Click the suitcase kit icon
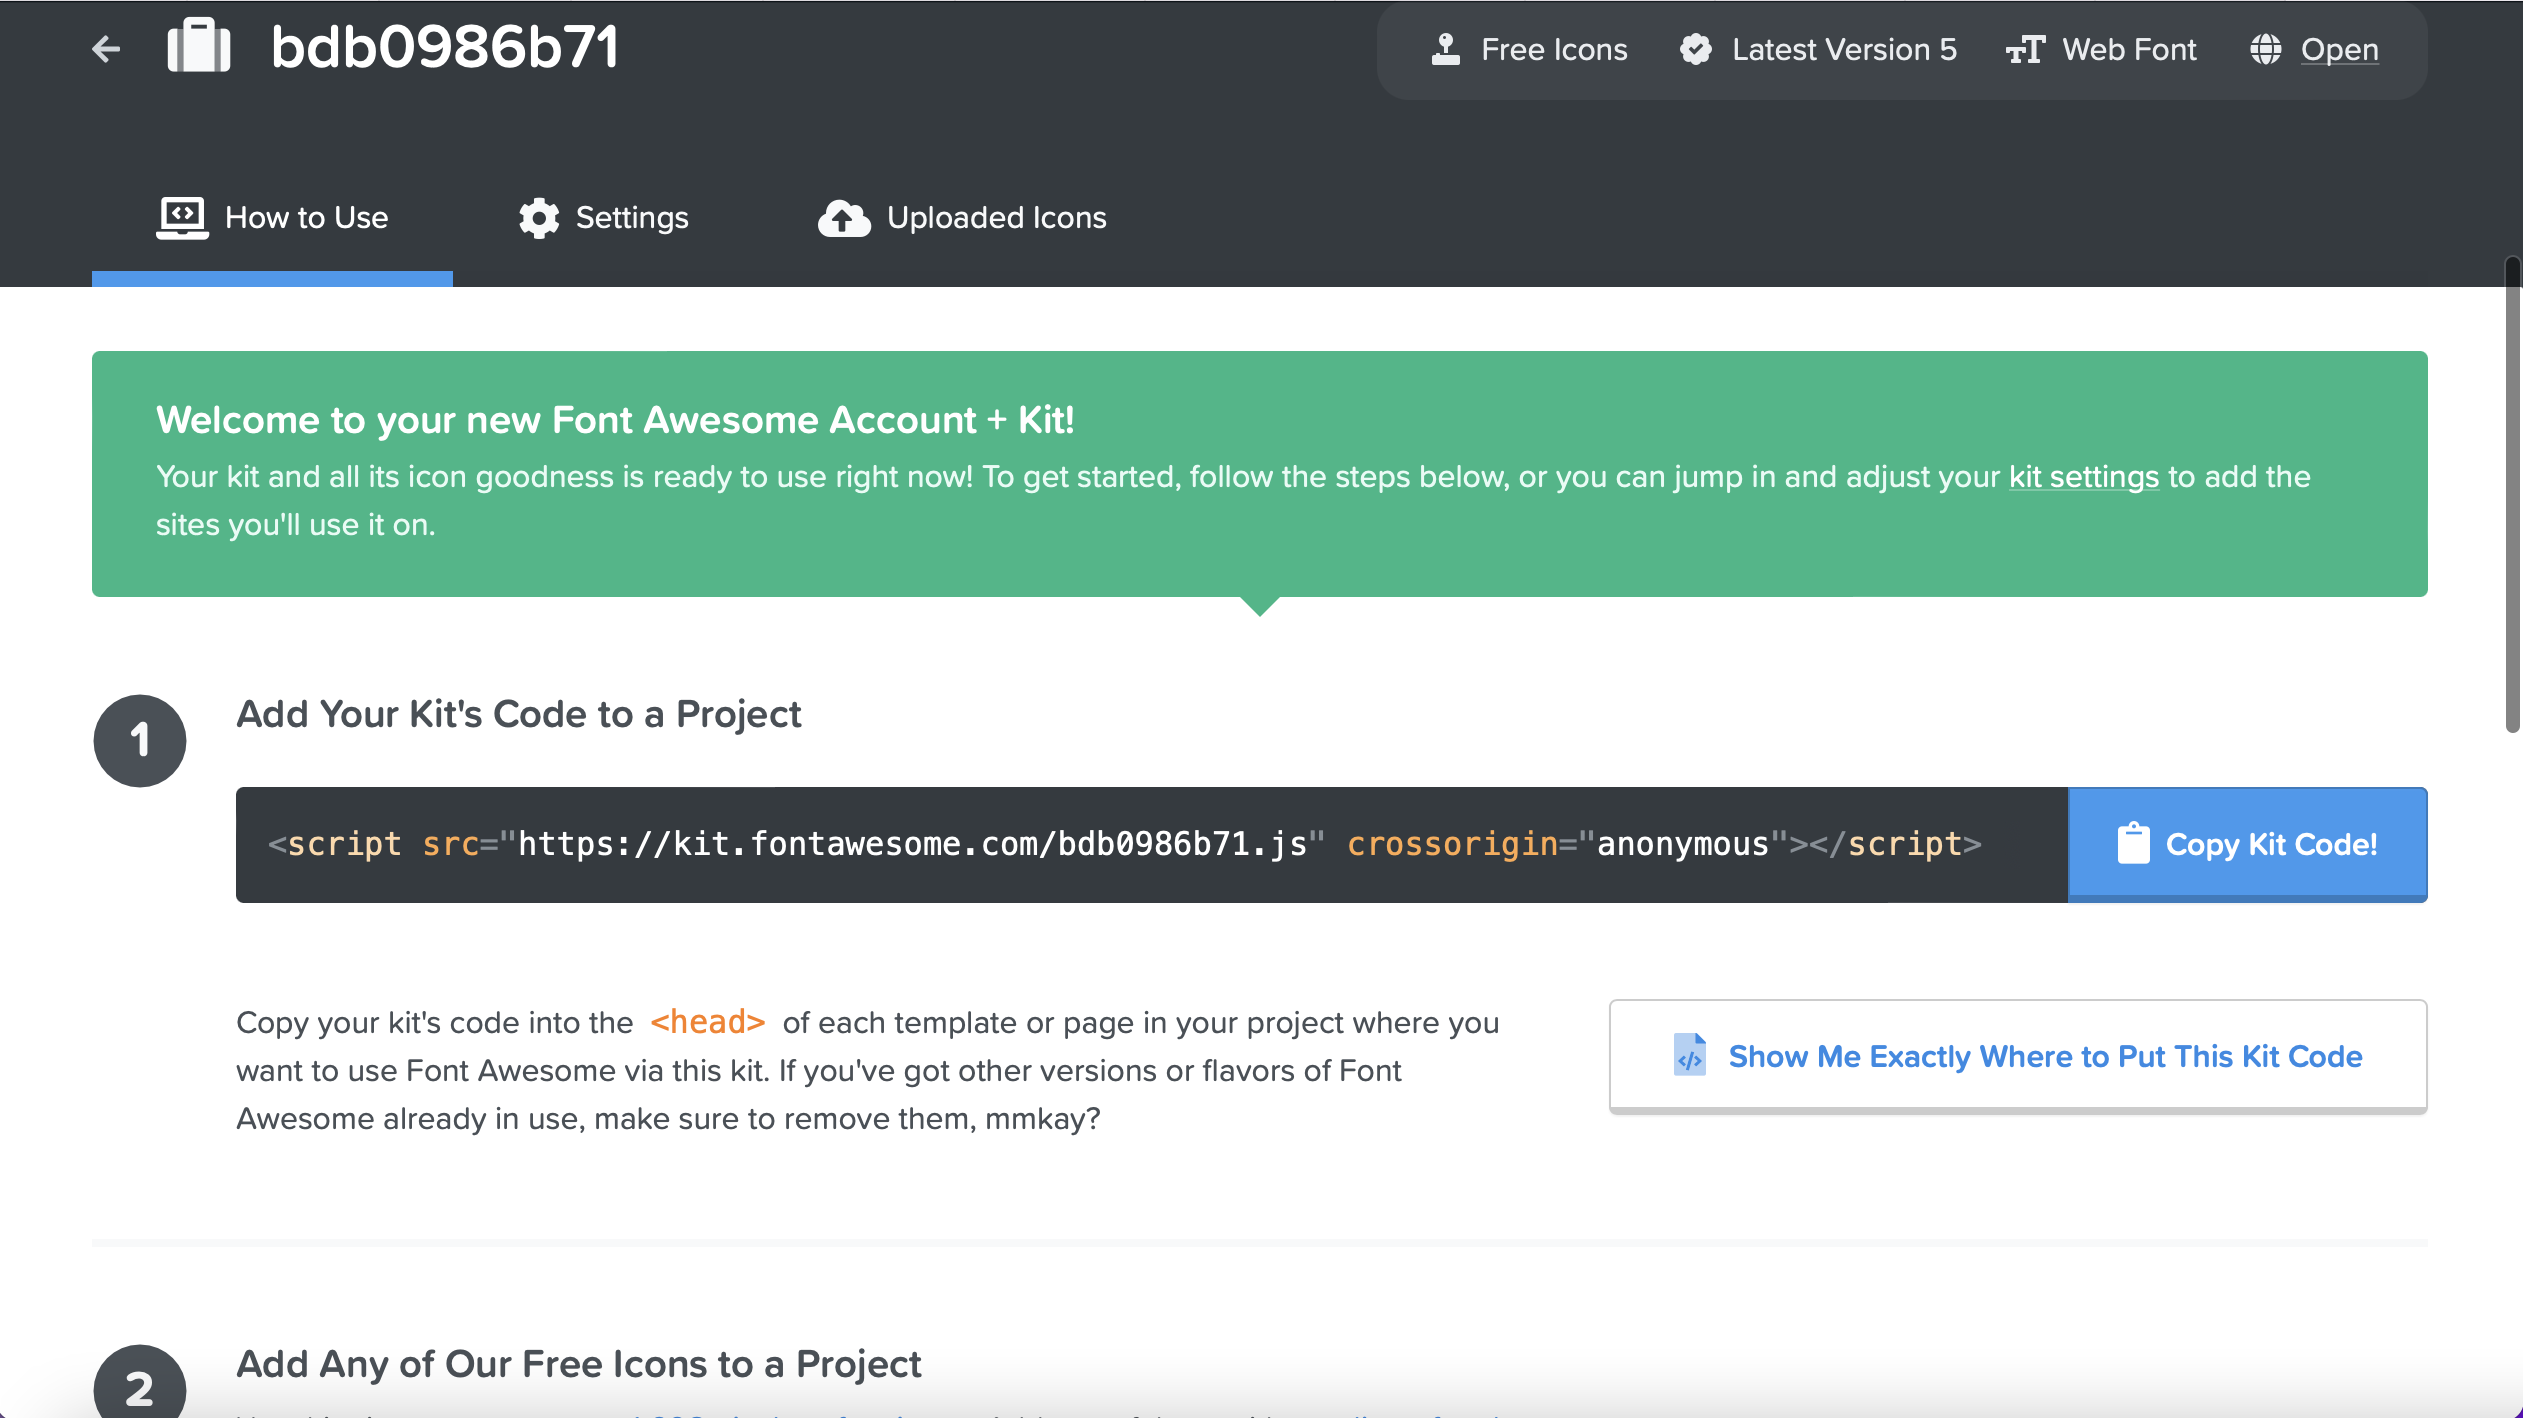The width and height of the screenshot is (2523, 1418). [x=199, y=46]
